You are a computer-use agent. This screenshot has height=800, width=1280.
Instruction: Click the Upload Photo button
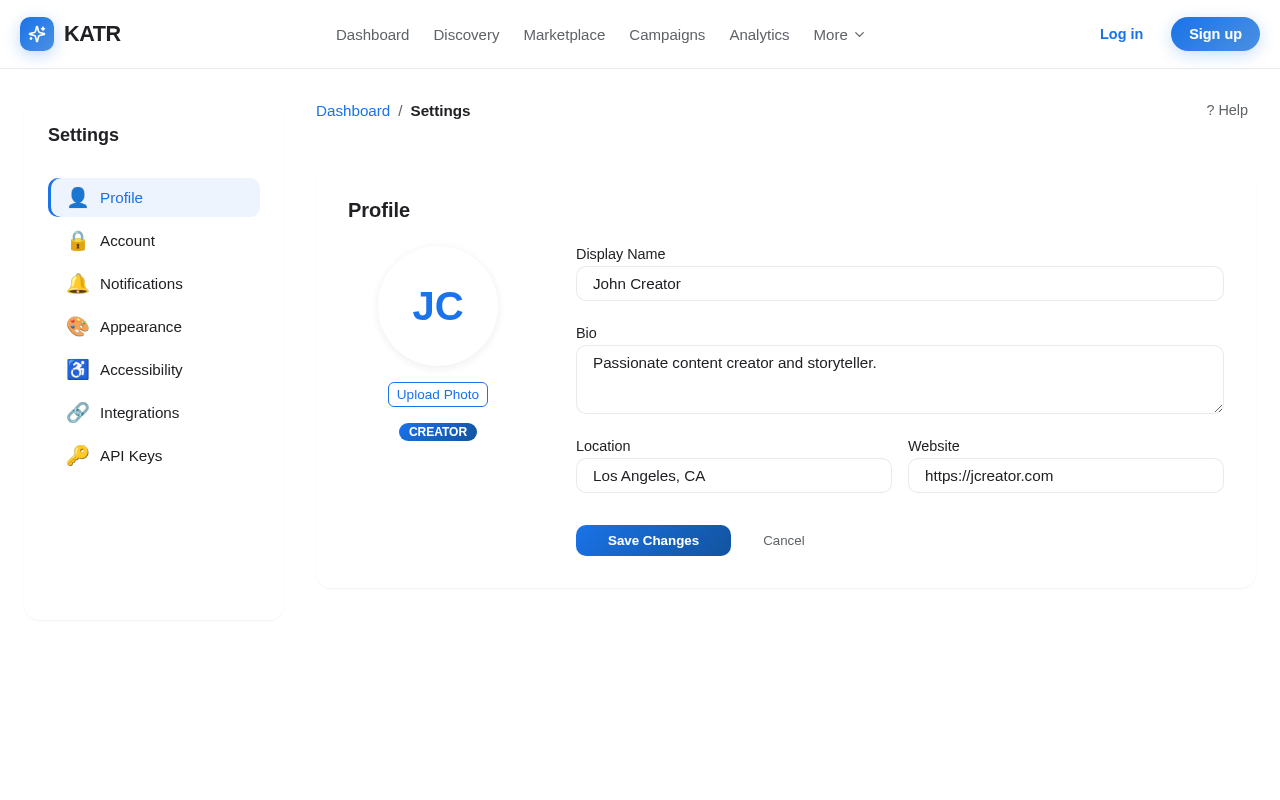click(438, 395)
